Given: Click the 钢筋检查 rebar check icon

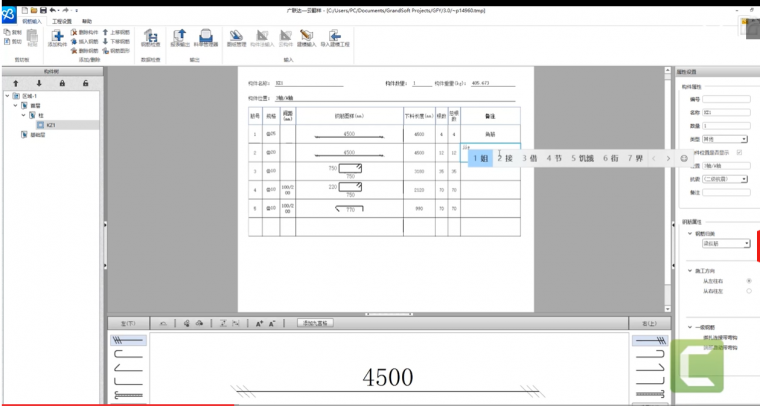Looking at the screenshot, I should tap(150, 38).
